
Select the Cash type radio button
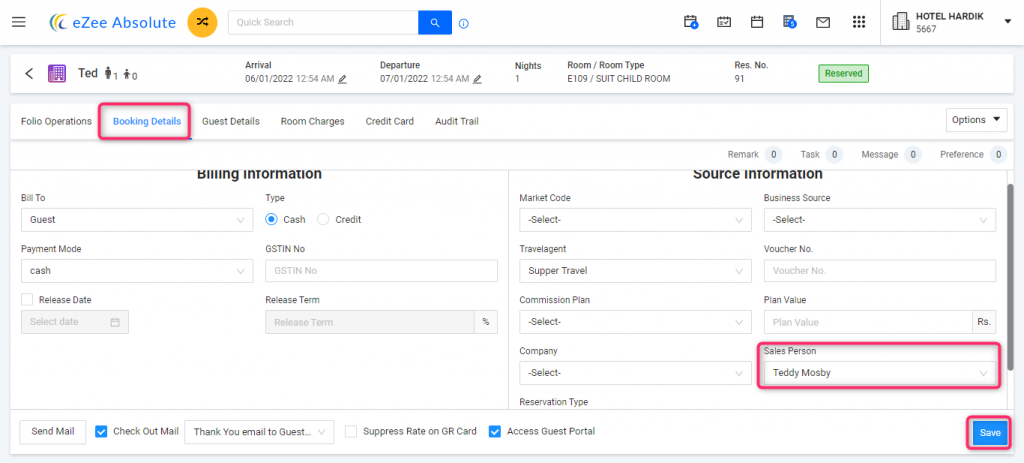click(x=272, y=219)
